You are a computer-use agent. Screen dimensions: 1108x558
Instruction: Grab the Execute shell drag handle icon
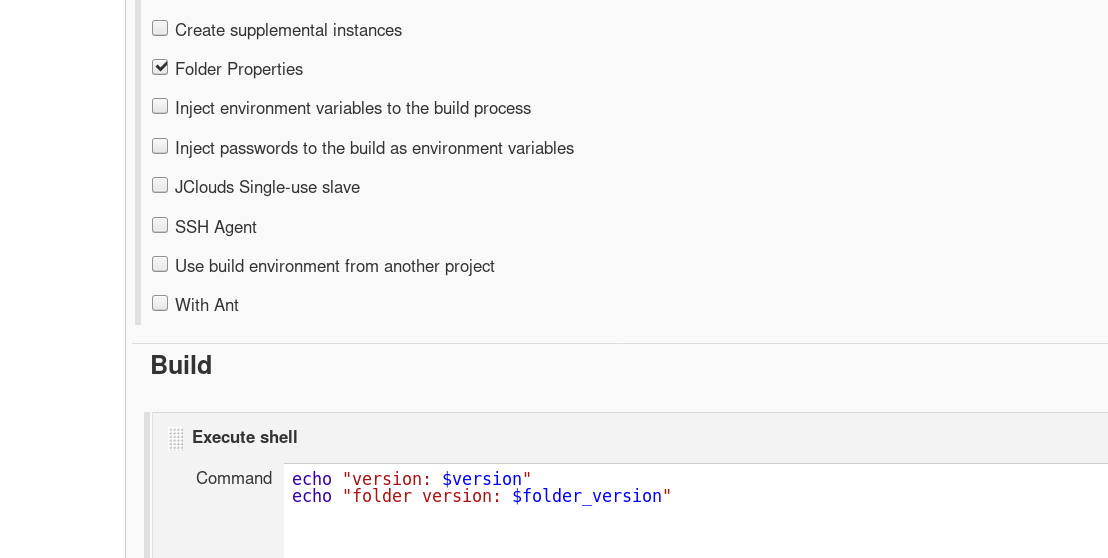176,438
